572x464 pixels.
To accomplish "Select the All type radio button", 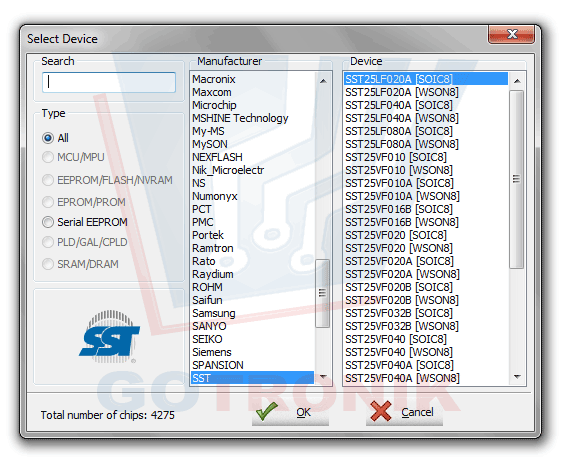I will point(48,138).
